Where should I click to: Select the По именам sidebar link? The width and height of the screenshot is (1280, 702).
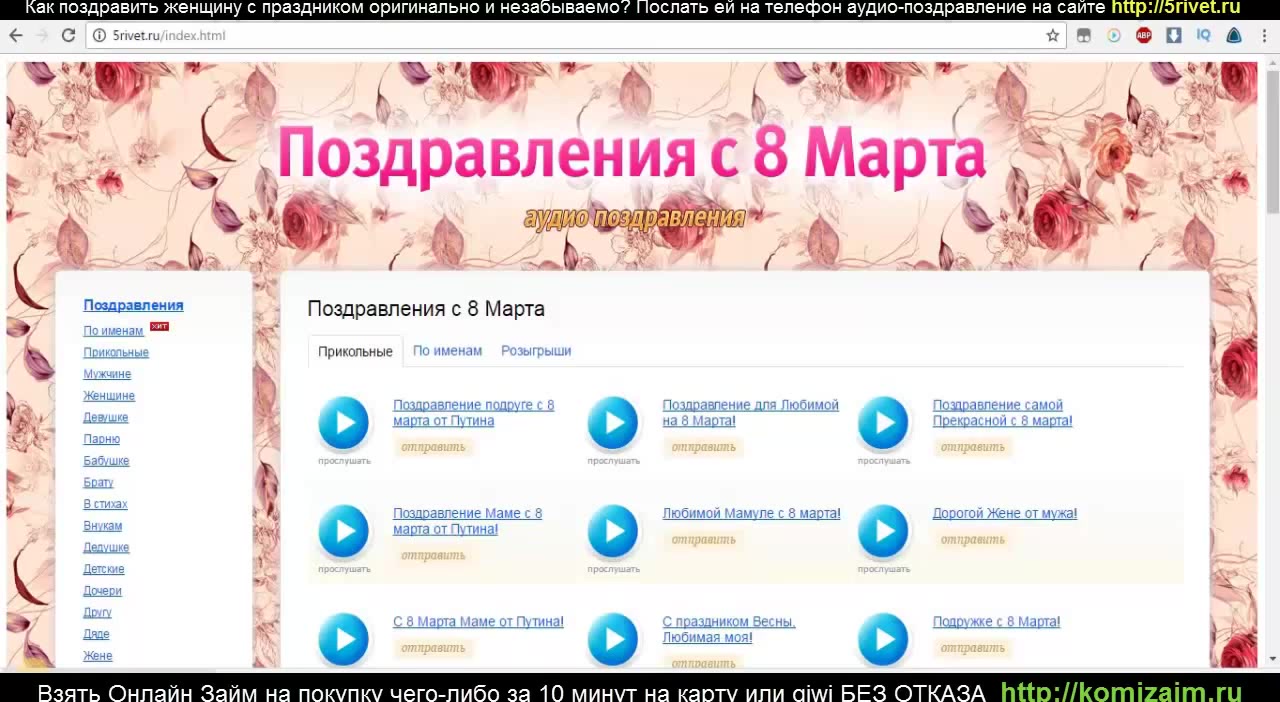tap(113, 330)
